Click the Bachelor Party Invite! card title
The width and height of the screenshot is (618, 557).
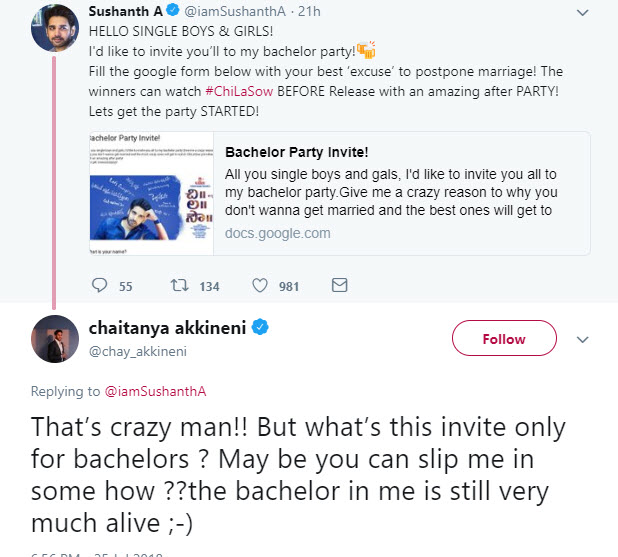pos(297,153)
